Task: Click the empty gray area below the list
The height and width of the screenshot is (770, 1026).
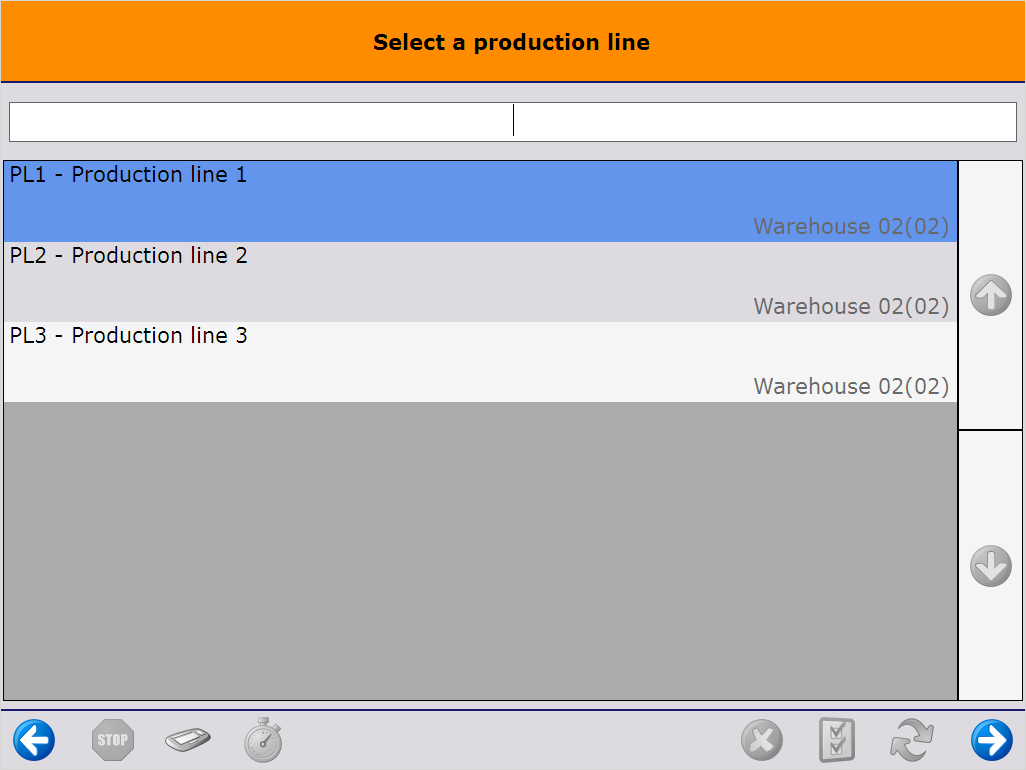Action: point(480,550)
